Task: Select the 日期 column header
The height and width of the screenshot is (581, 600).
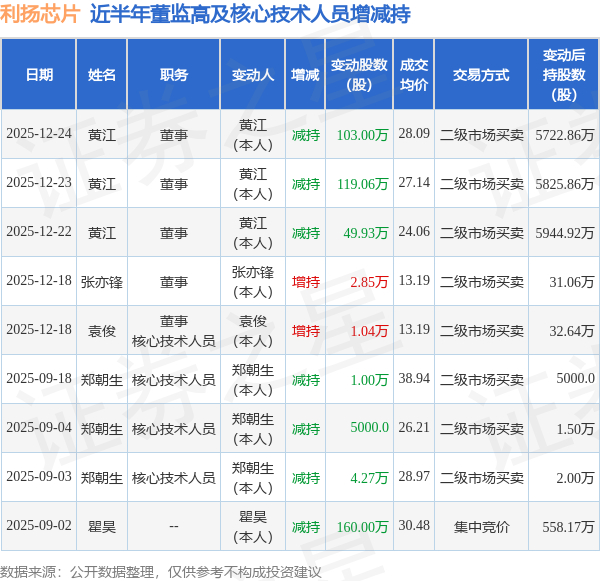Action: point(39,75)
